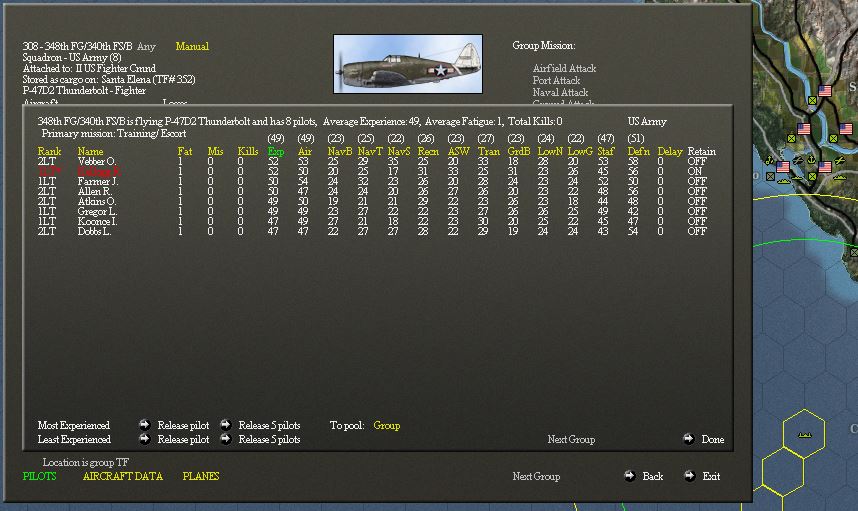Sort pilots by Recn column

(428, 151)
